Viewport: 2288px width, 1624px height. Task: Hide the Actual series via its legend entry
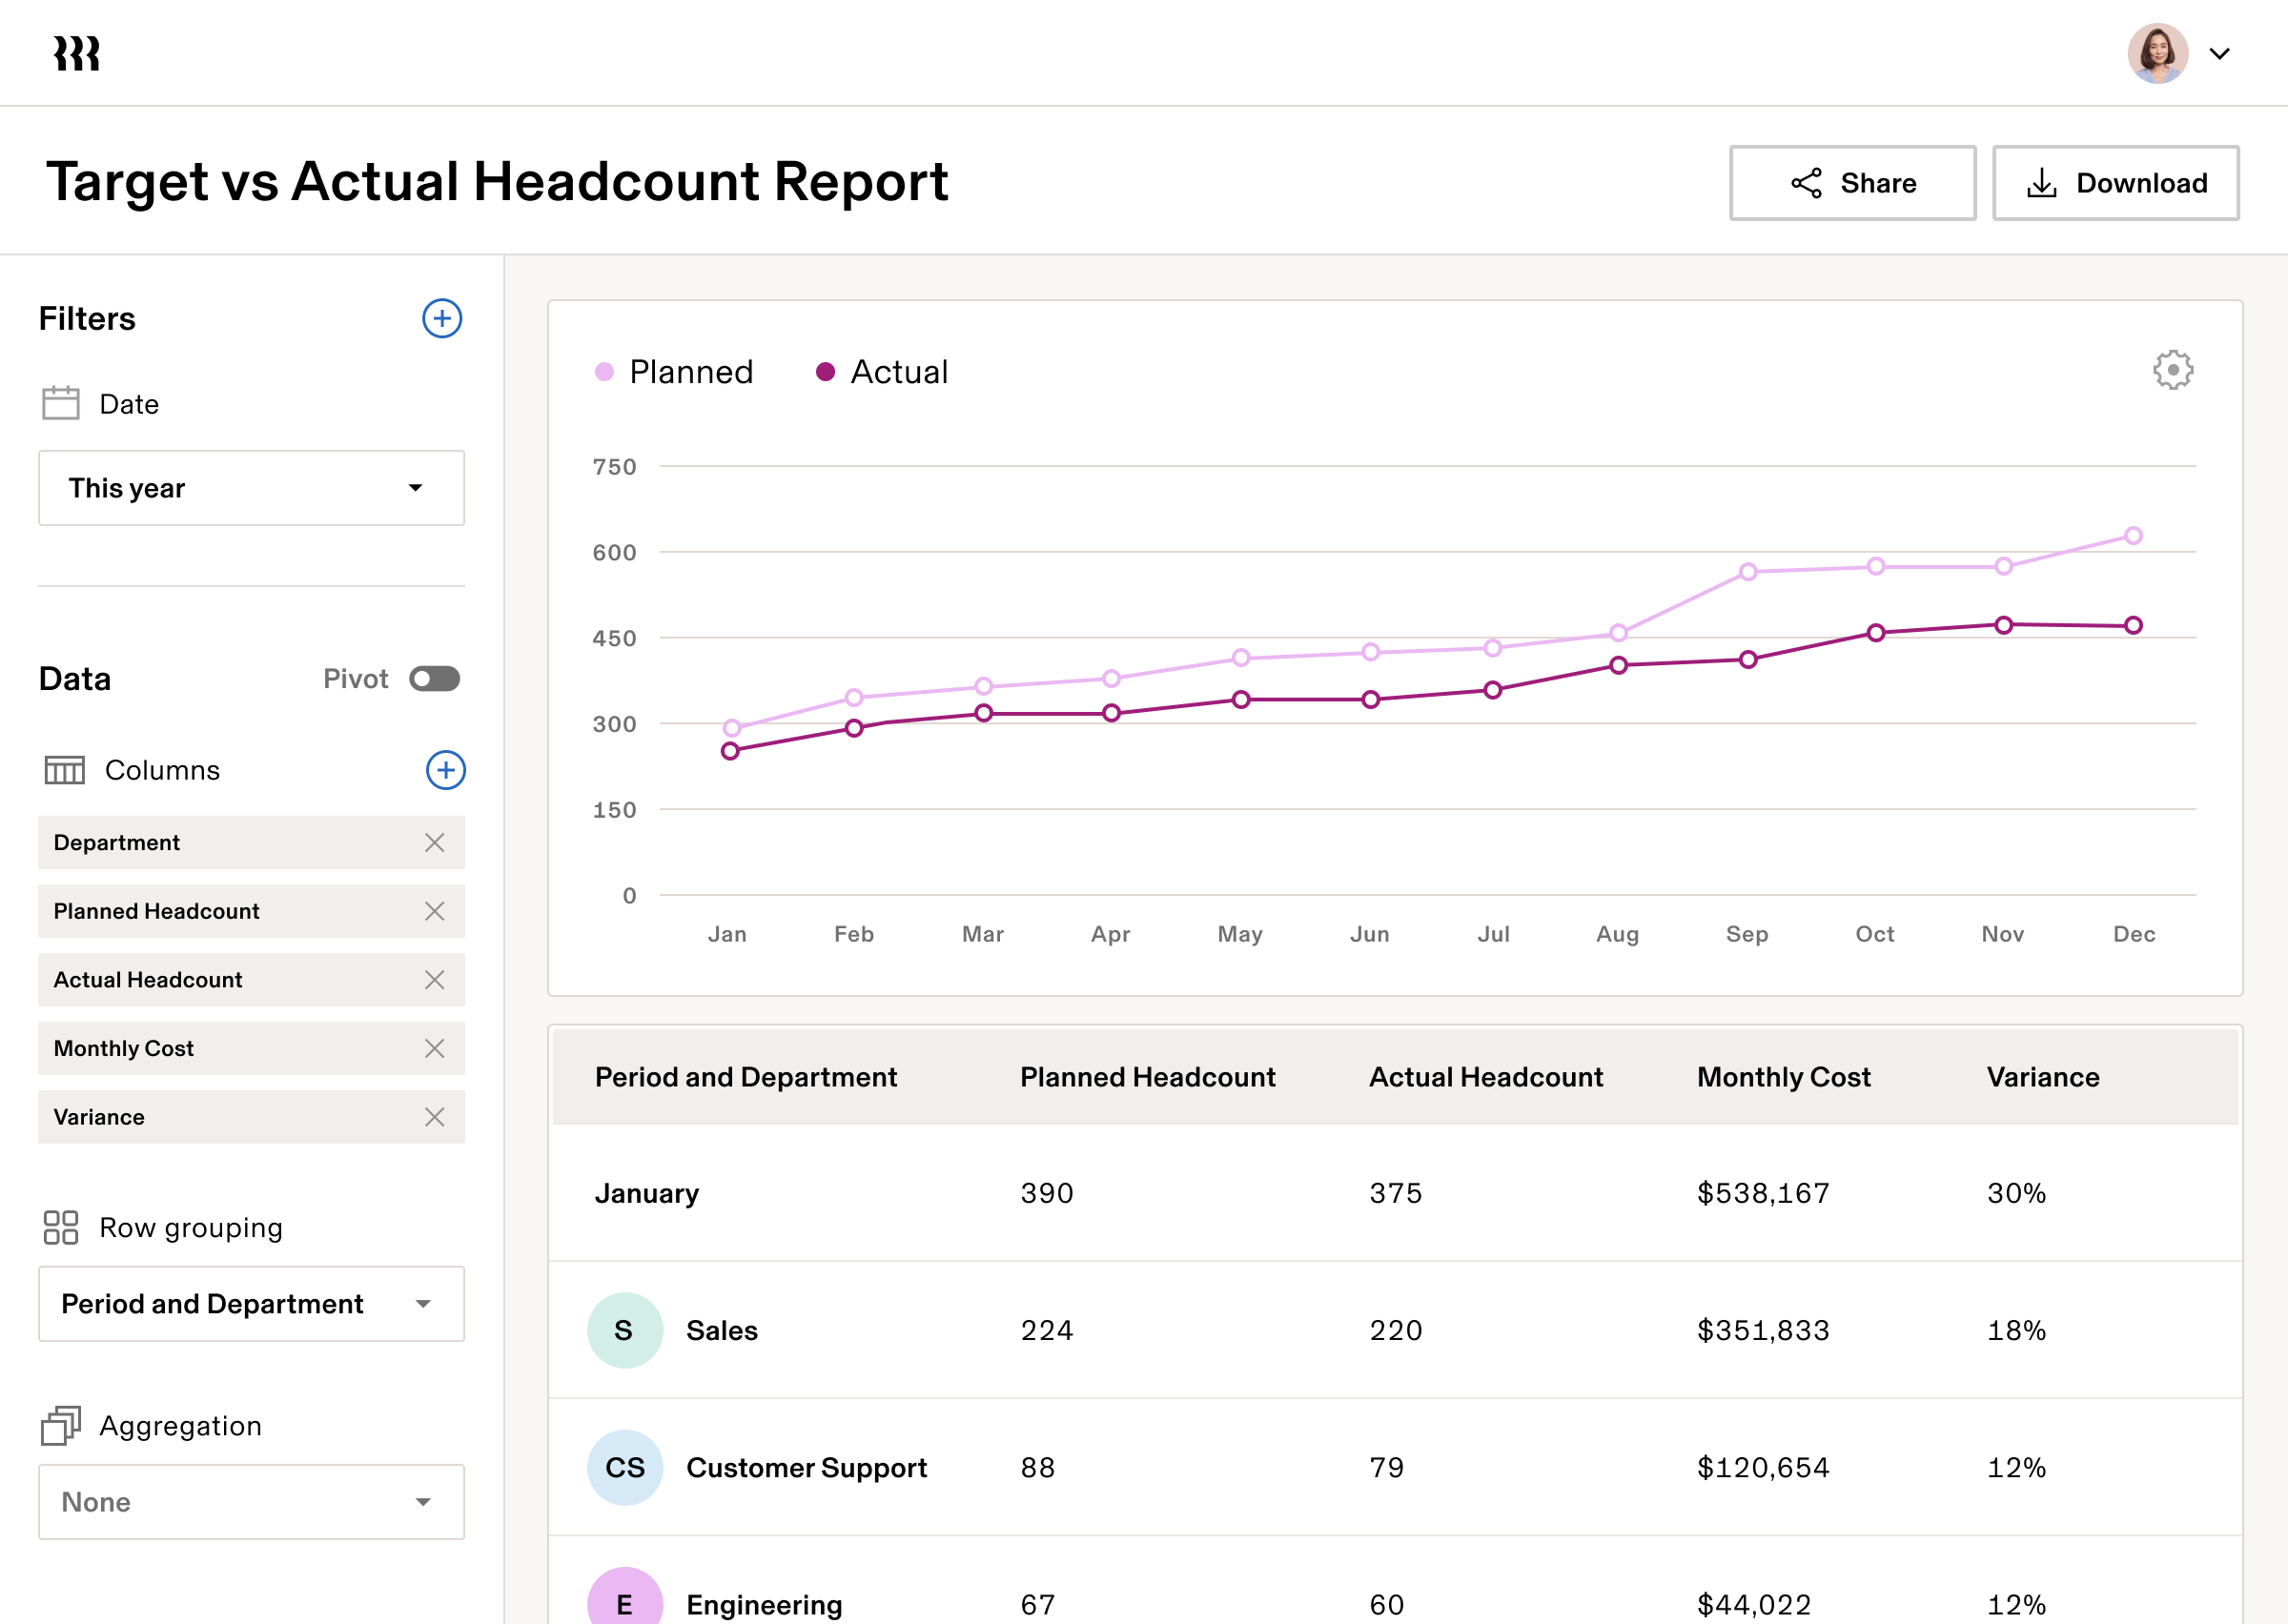coord(884,371)
